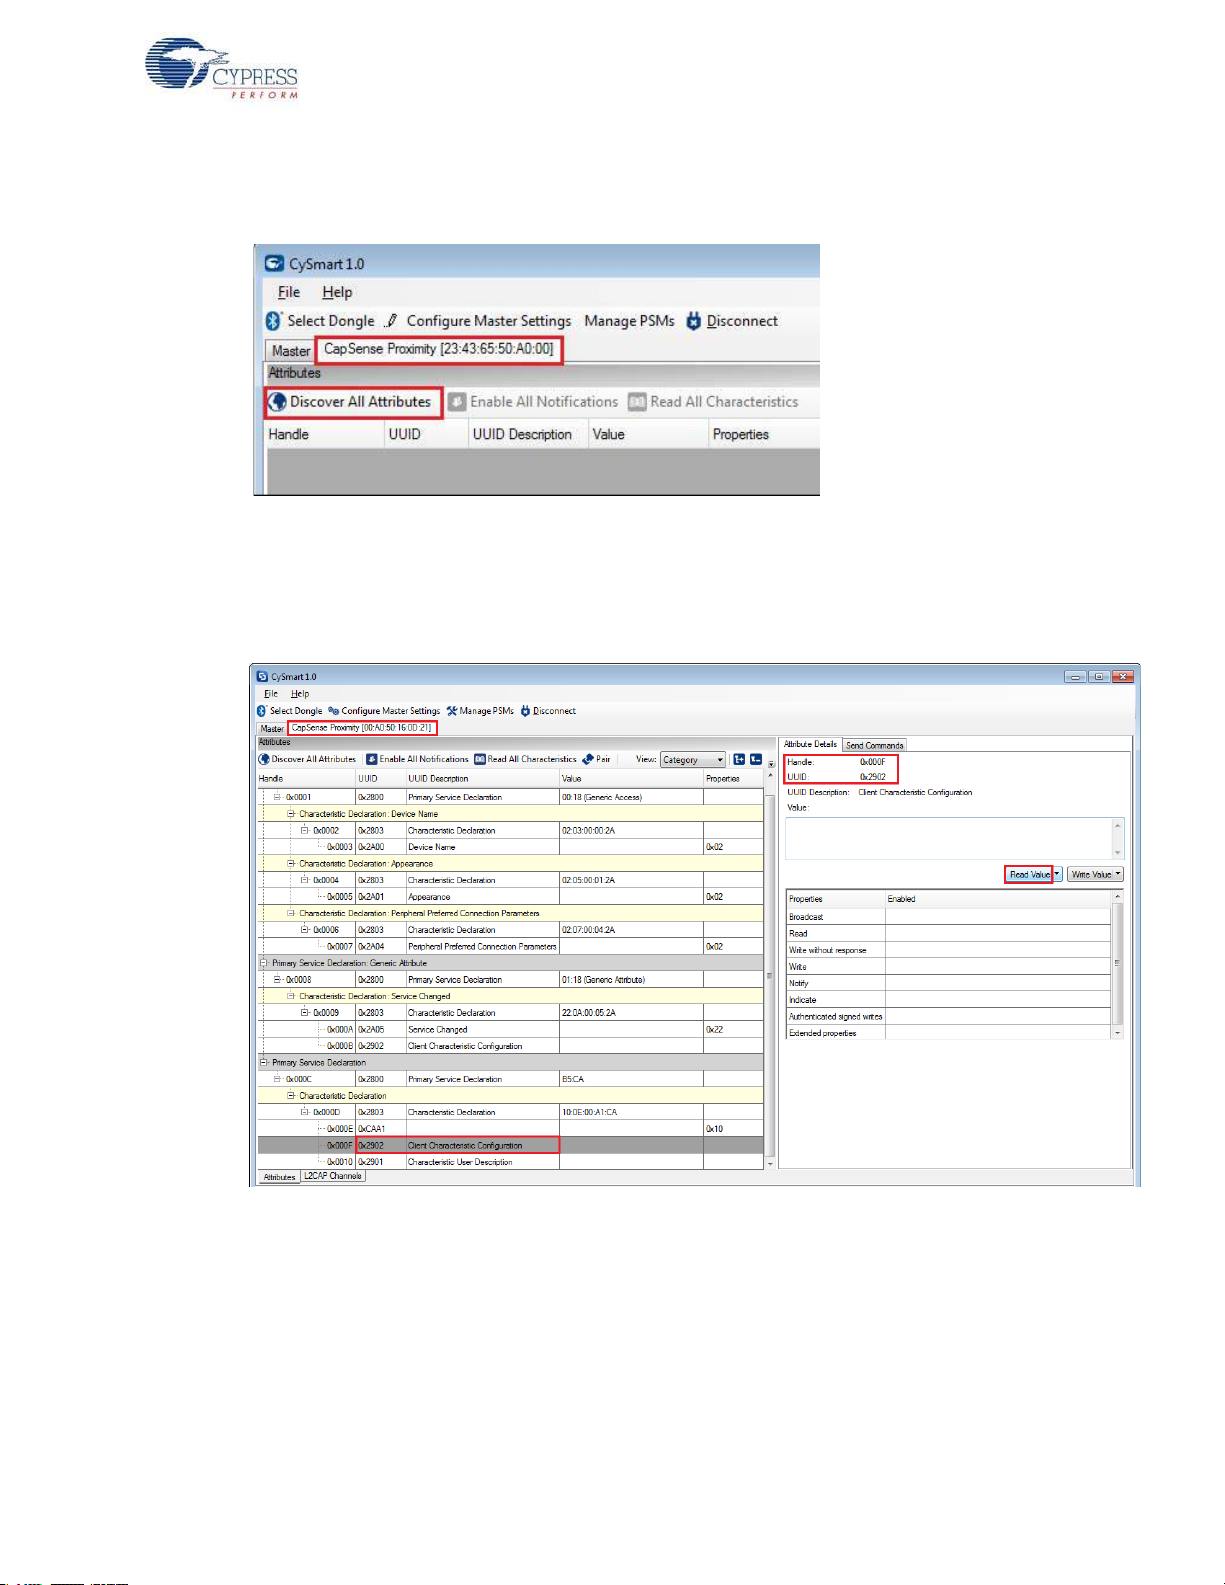Select the bottom Attributes tab
This screenshot has height=1585, width=1225.
[279, 1177]
